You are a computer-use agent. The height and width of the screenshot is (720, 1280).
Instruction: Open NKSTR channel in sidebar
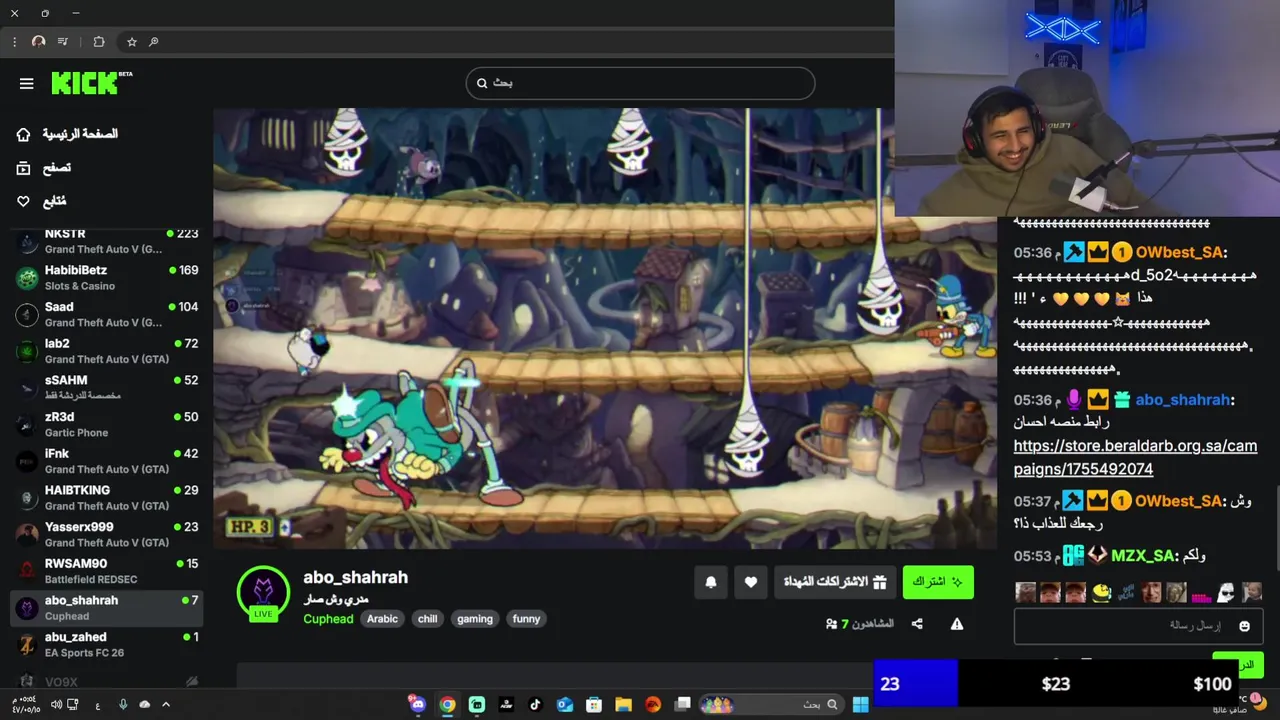(x=106, y=241)
